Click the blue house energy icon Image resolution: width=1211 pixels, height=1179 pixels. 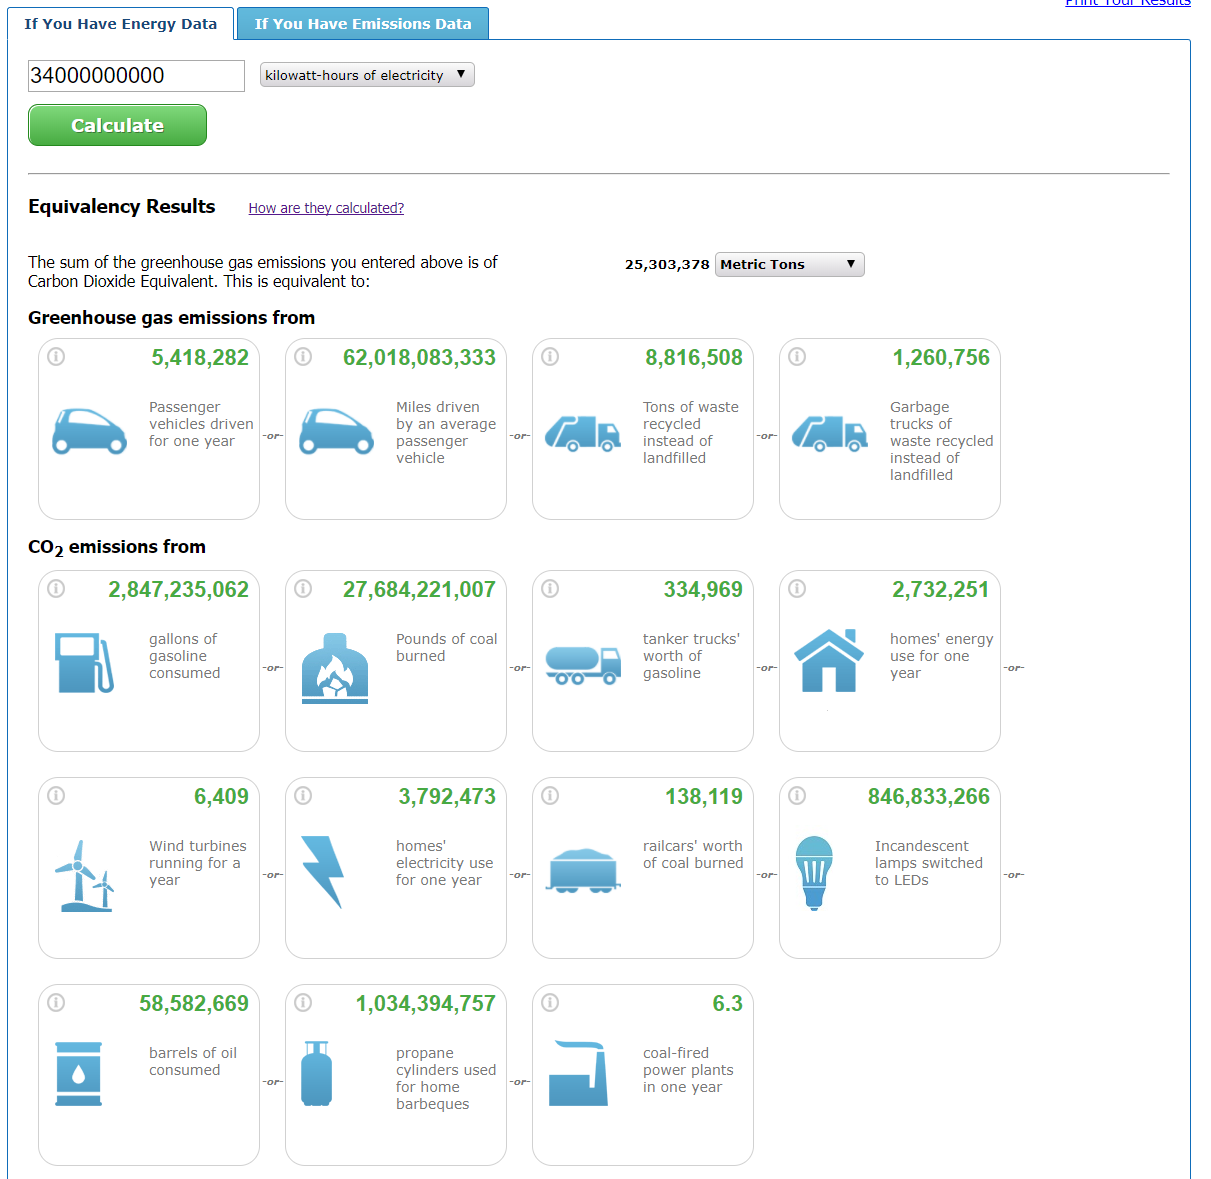tap(828, 661)
